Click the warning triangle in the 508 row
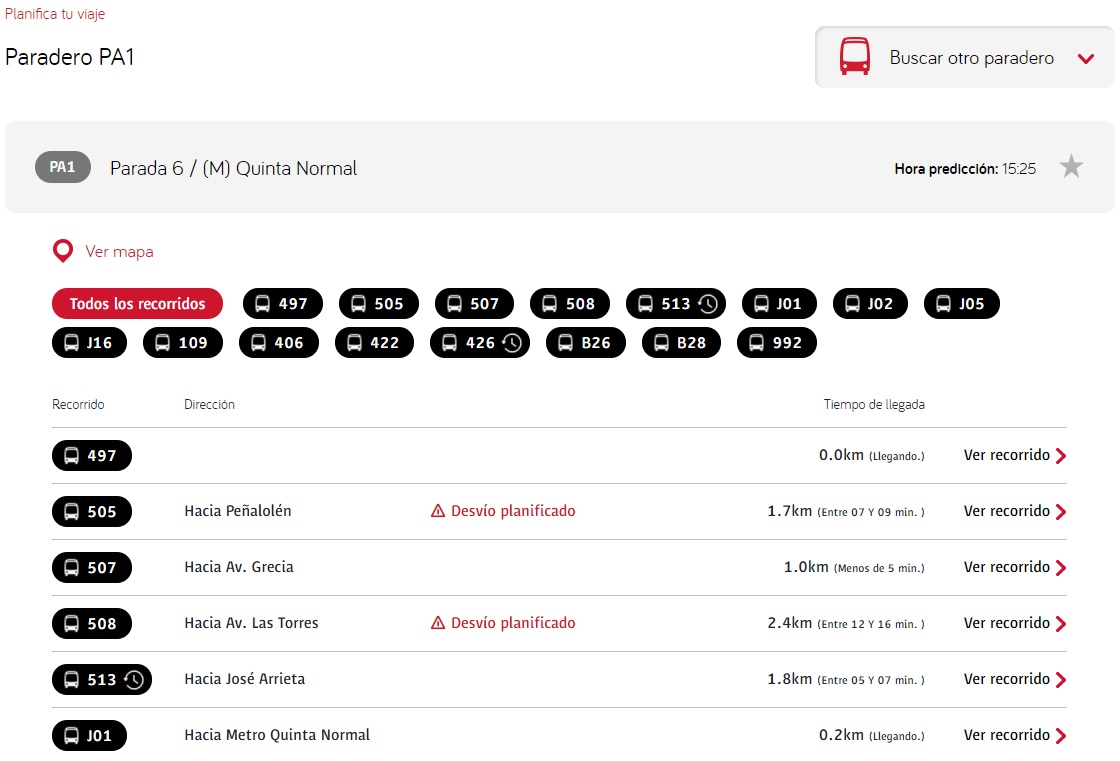1120x761 pixels. click(x=437, y=622)
